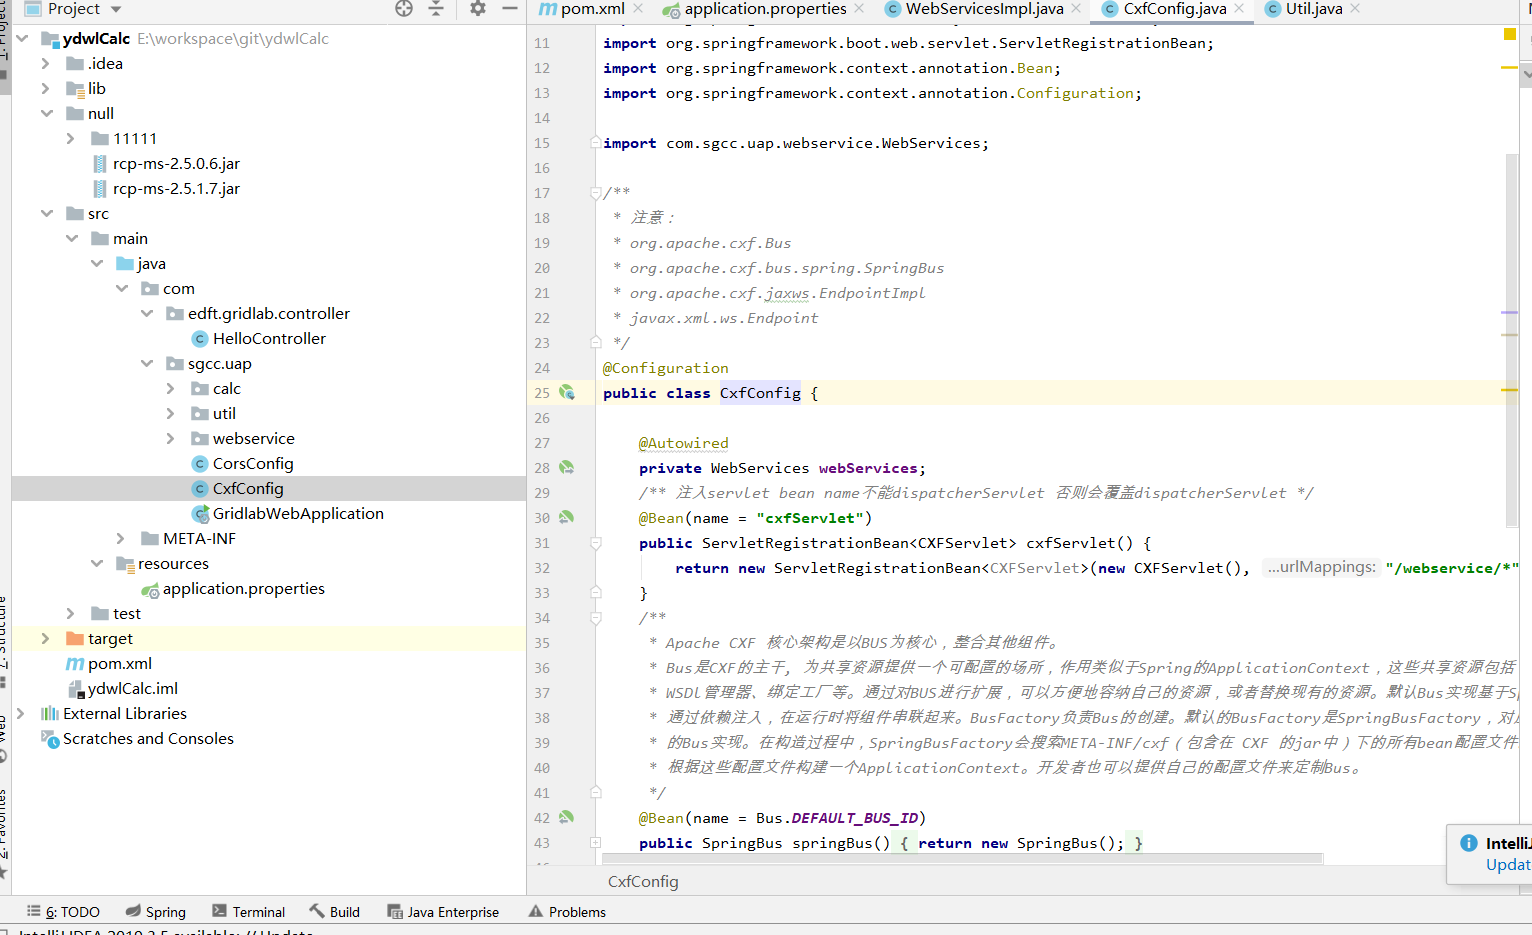The image size is (1532, 935).
Task: Close the Util.java tab
Action: click(x=1355, y=9)
